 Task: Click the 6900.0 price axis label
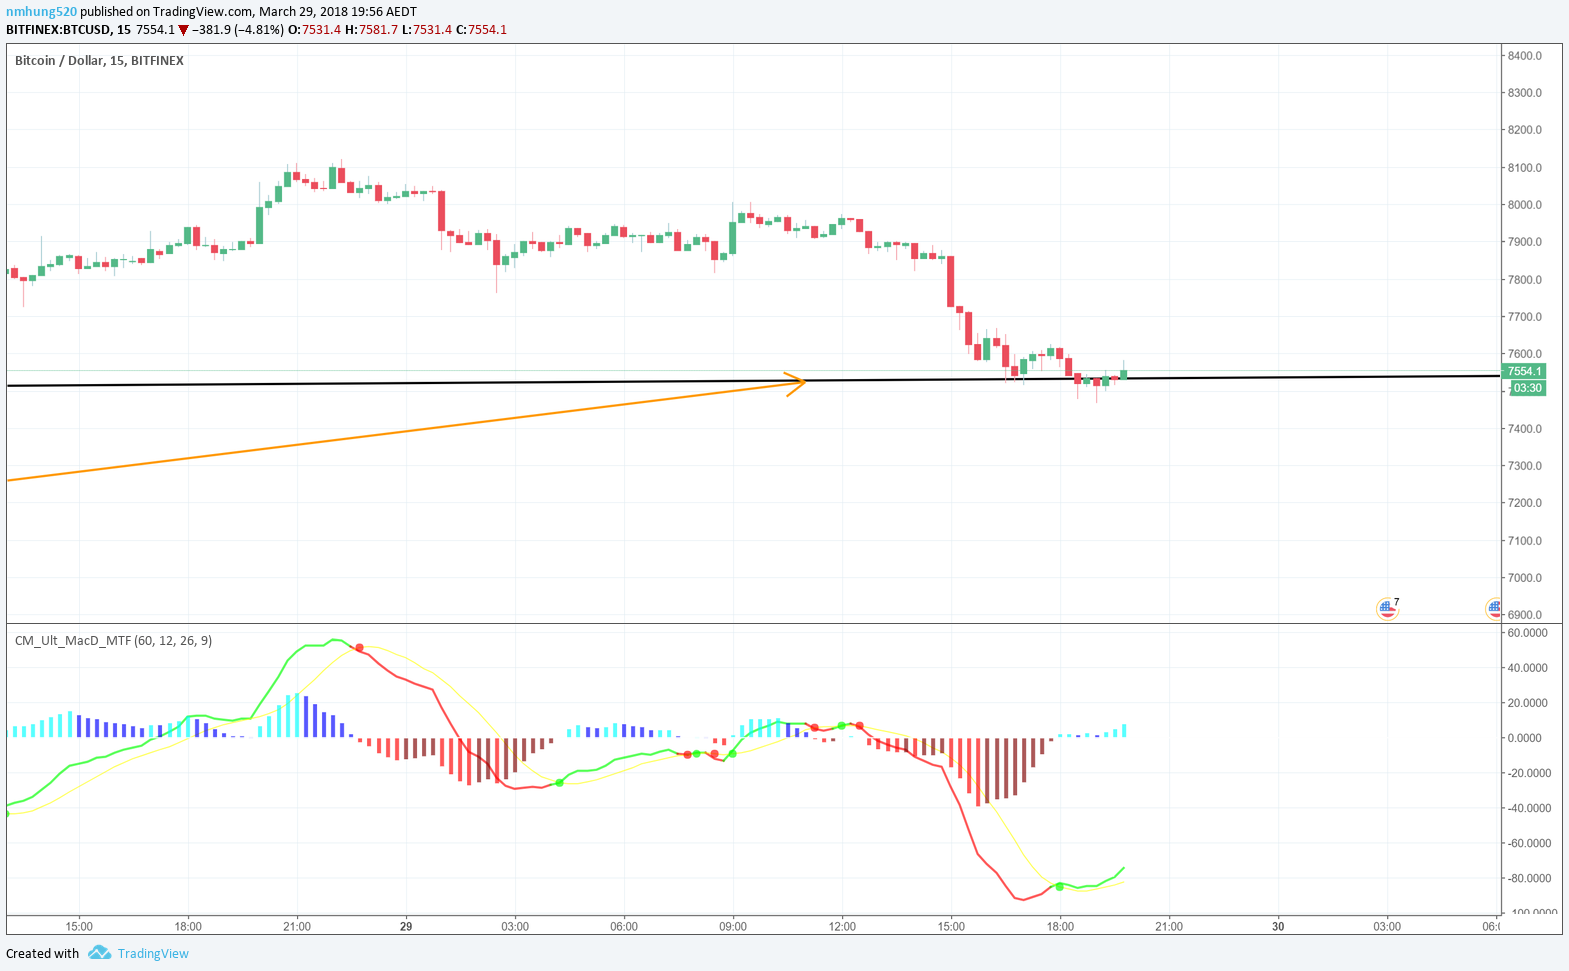(1525, 615)
